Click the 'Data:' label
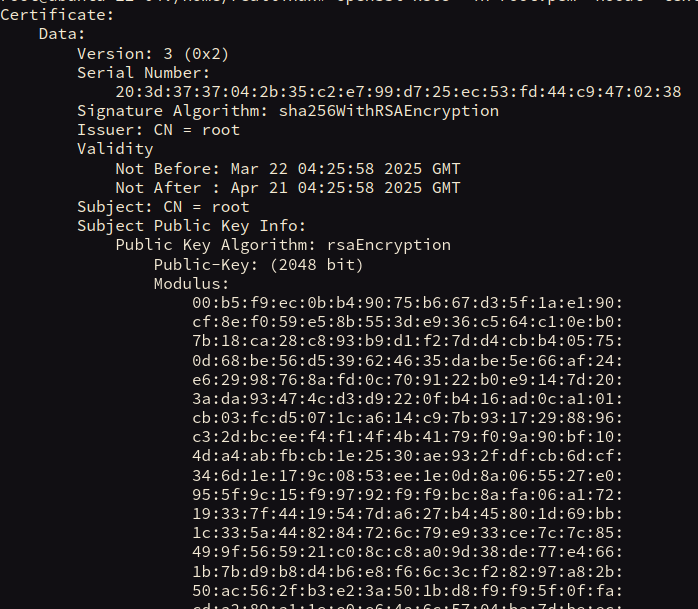This screenshot has width=698, height=609. [61, 34]
